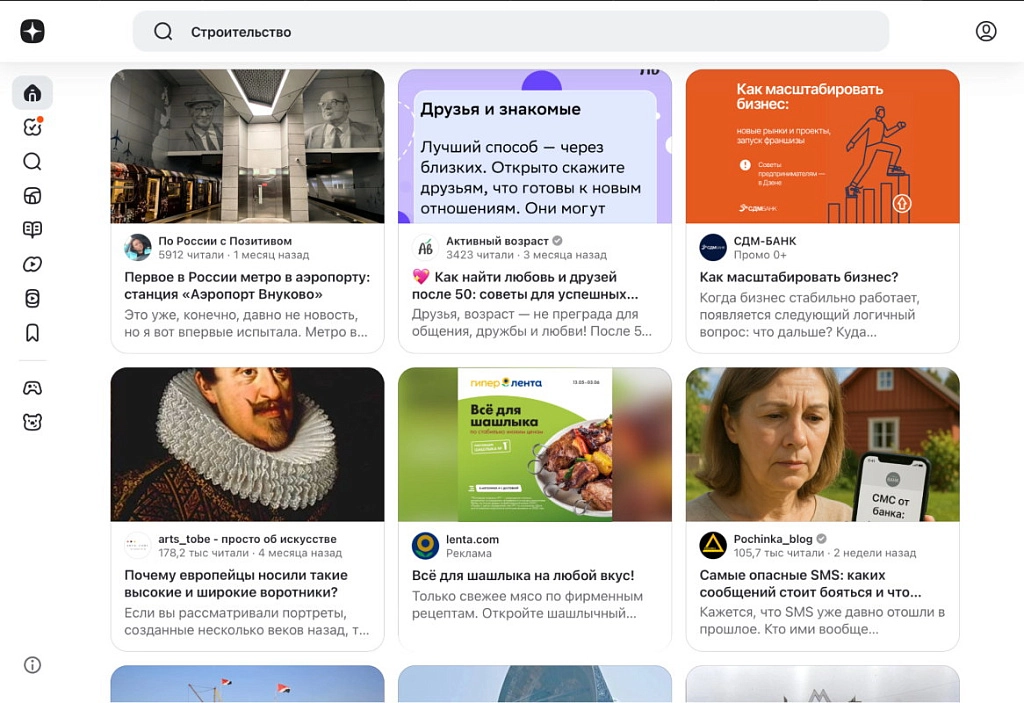Viewport: 1024px width, 703px height.
Task: Open the Pochinka_blog channel name
Action: (x=773, y=539)
